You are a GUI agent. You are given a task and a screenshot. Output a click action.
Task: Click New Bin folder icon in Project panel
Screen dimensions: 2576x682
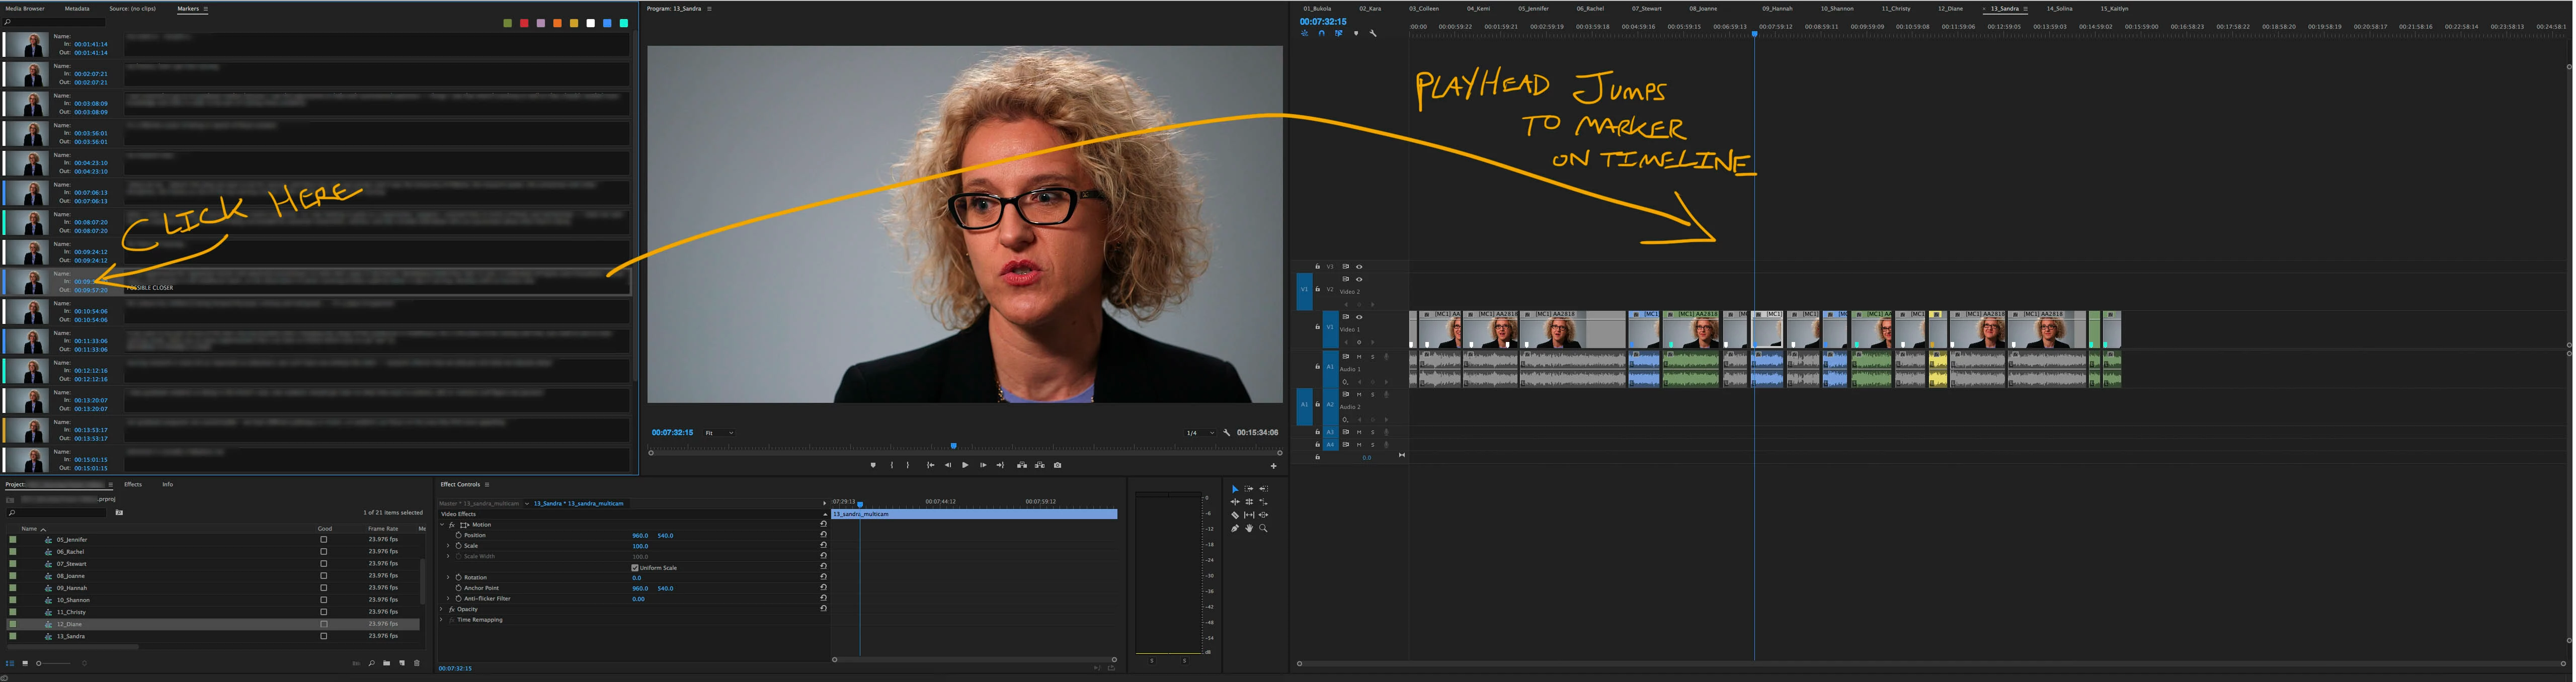[386, 663]
